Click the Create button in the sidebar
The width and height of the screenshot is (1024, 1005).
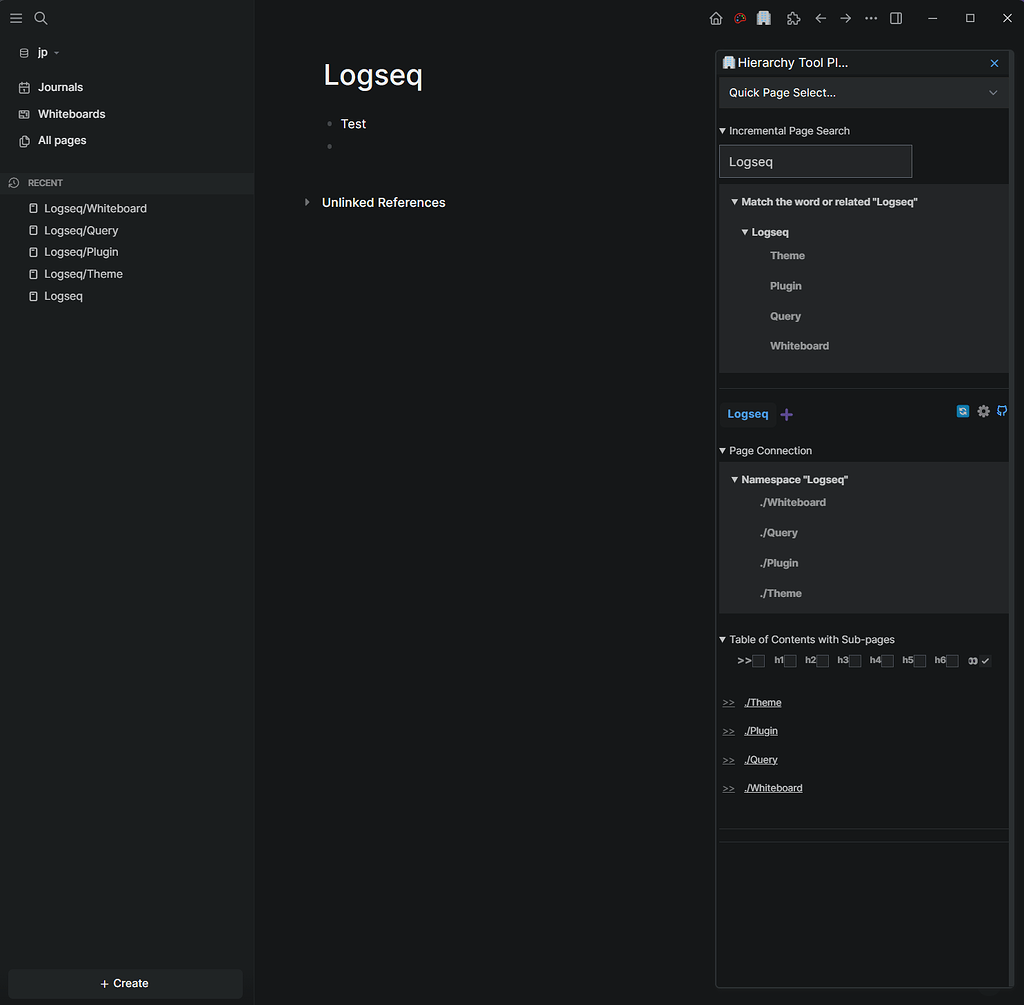point(124,983)
